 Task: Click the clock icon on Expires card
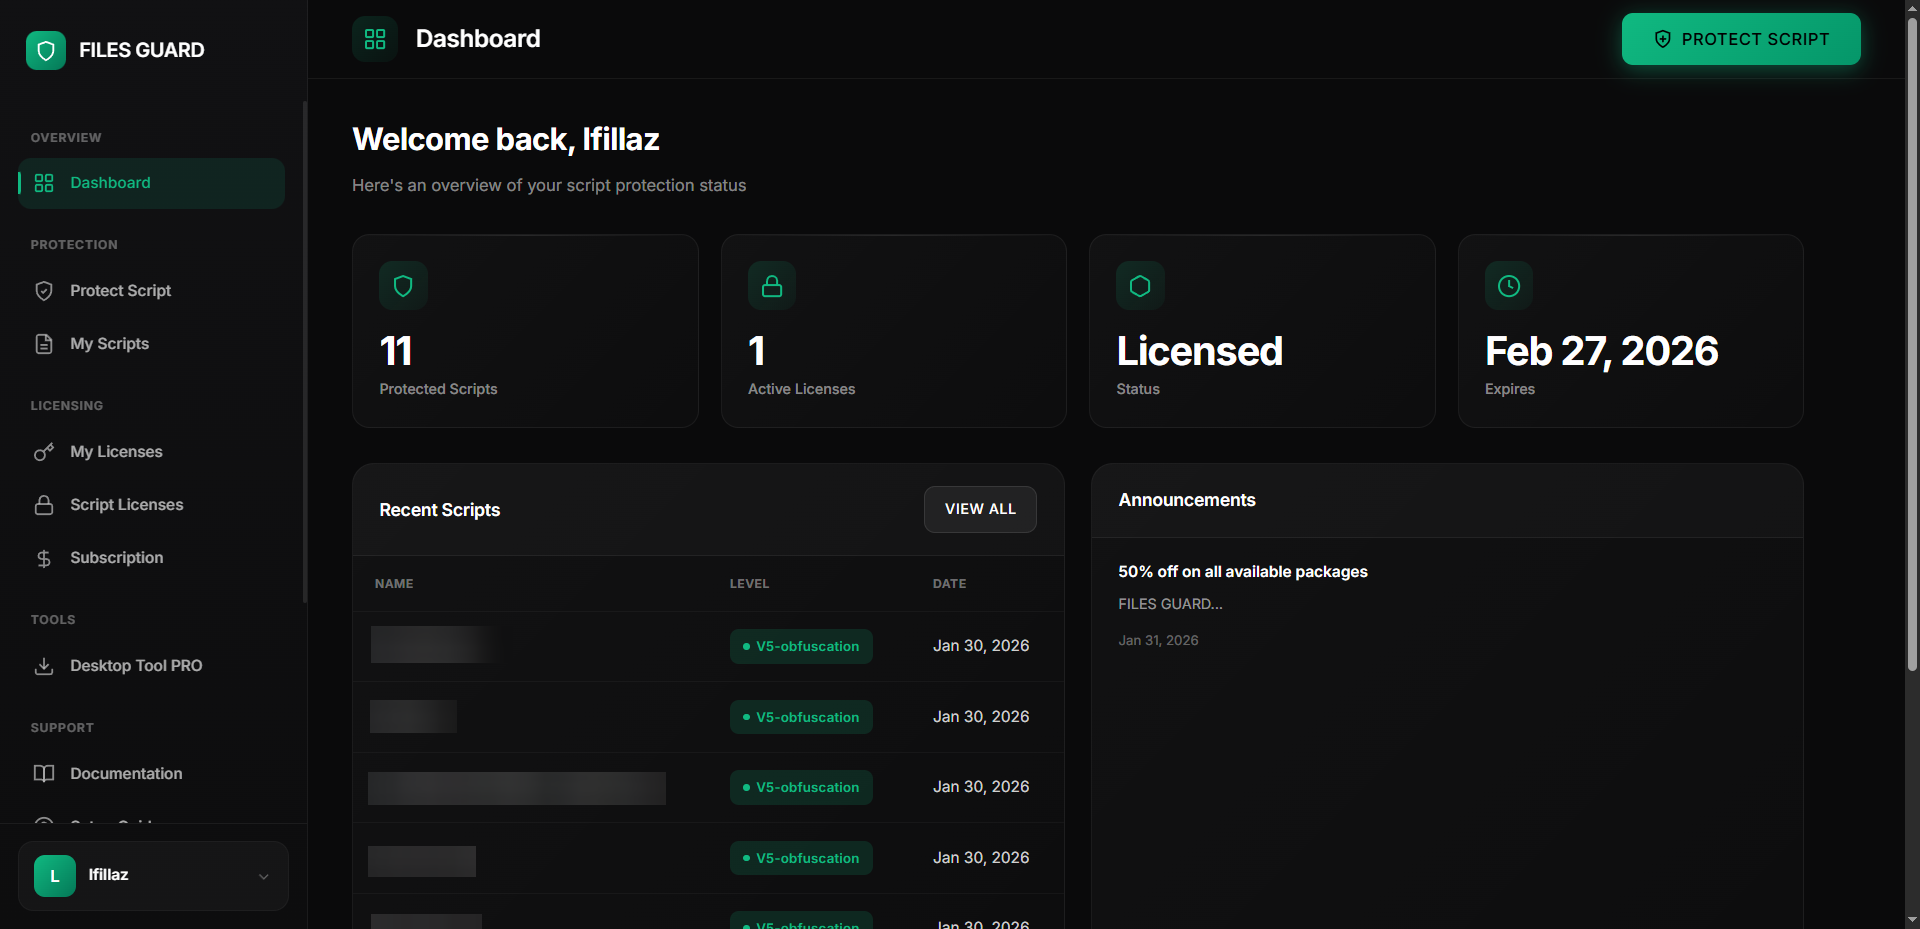point(1509,286)
